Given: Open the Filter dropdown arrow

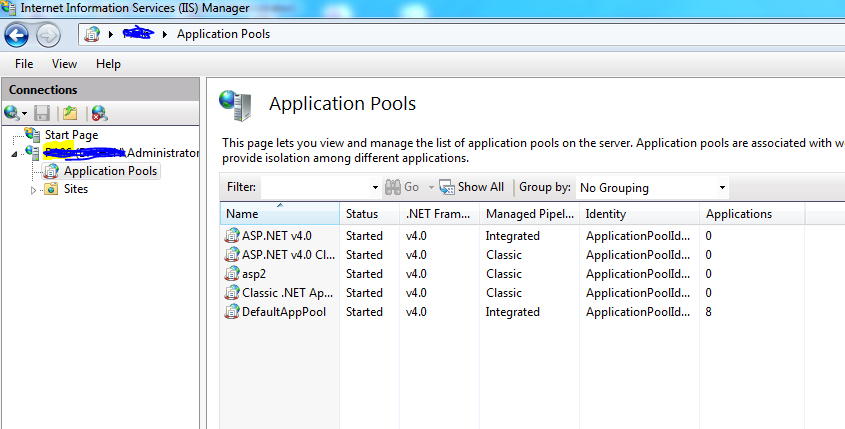Looking at the screenshot, I should pyautogui.click(x=375, y=188).
